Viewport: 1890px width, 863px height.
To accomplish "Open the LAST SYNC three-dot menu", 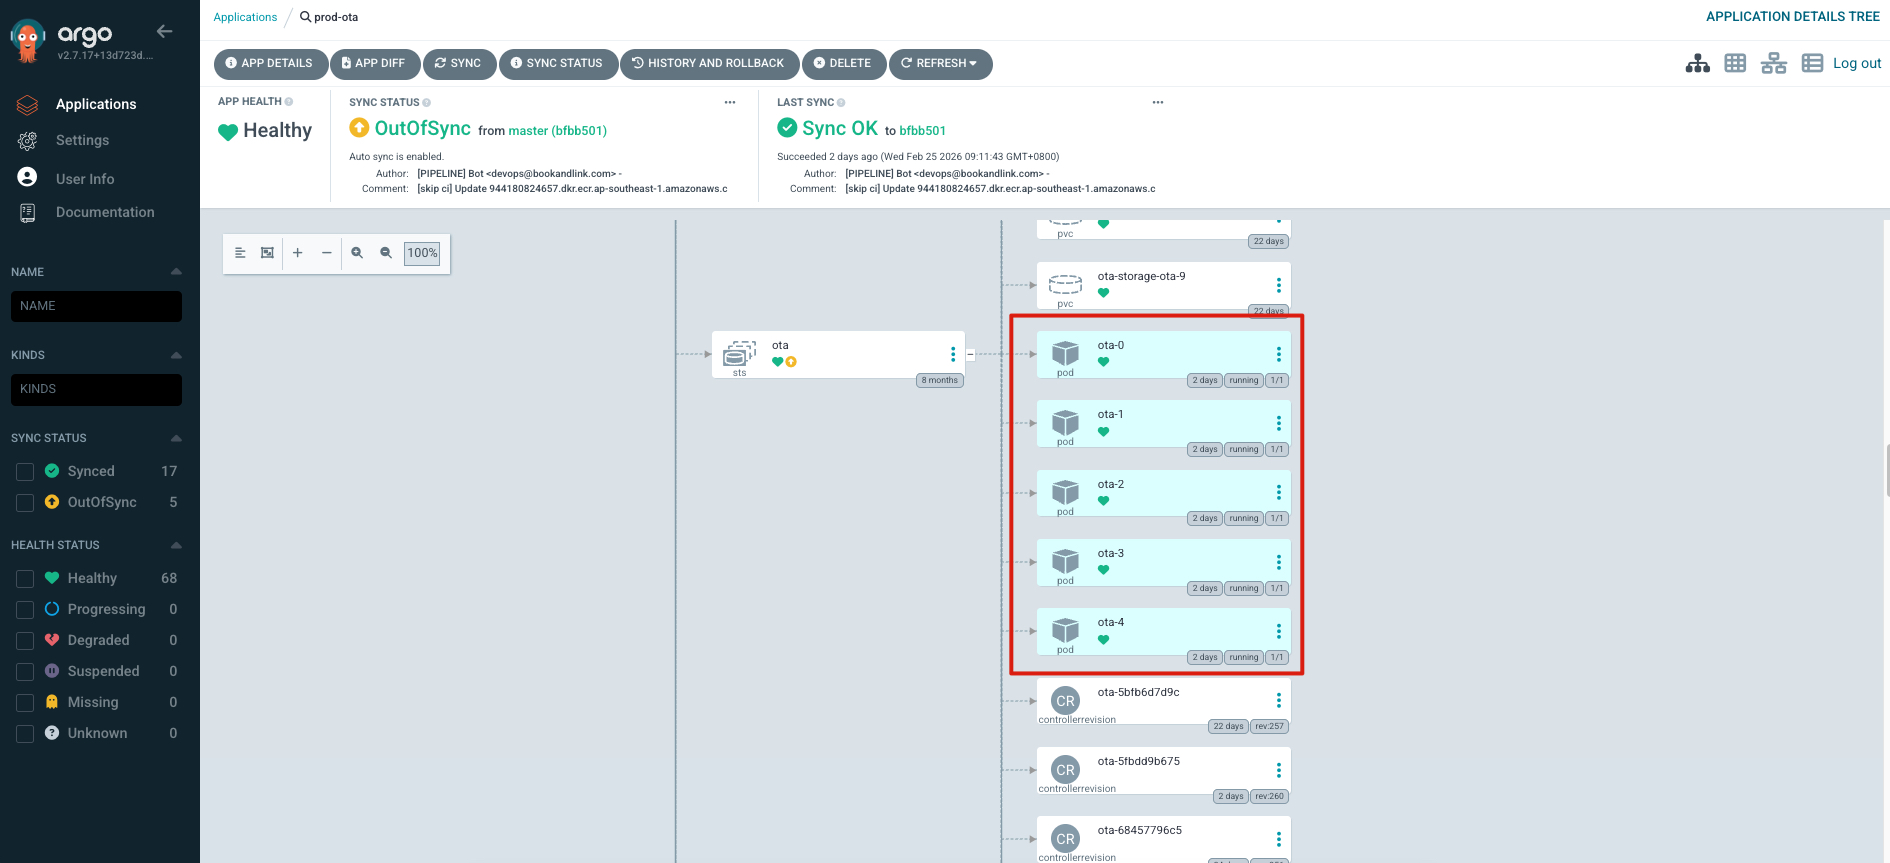I will coord(1158,102).
